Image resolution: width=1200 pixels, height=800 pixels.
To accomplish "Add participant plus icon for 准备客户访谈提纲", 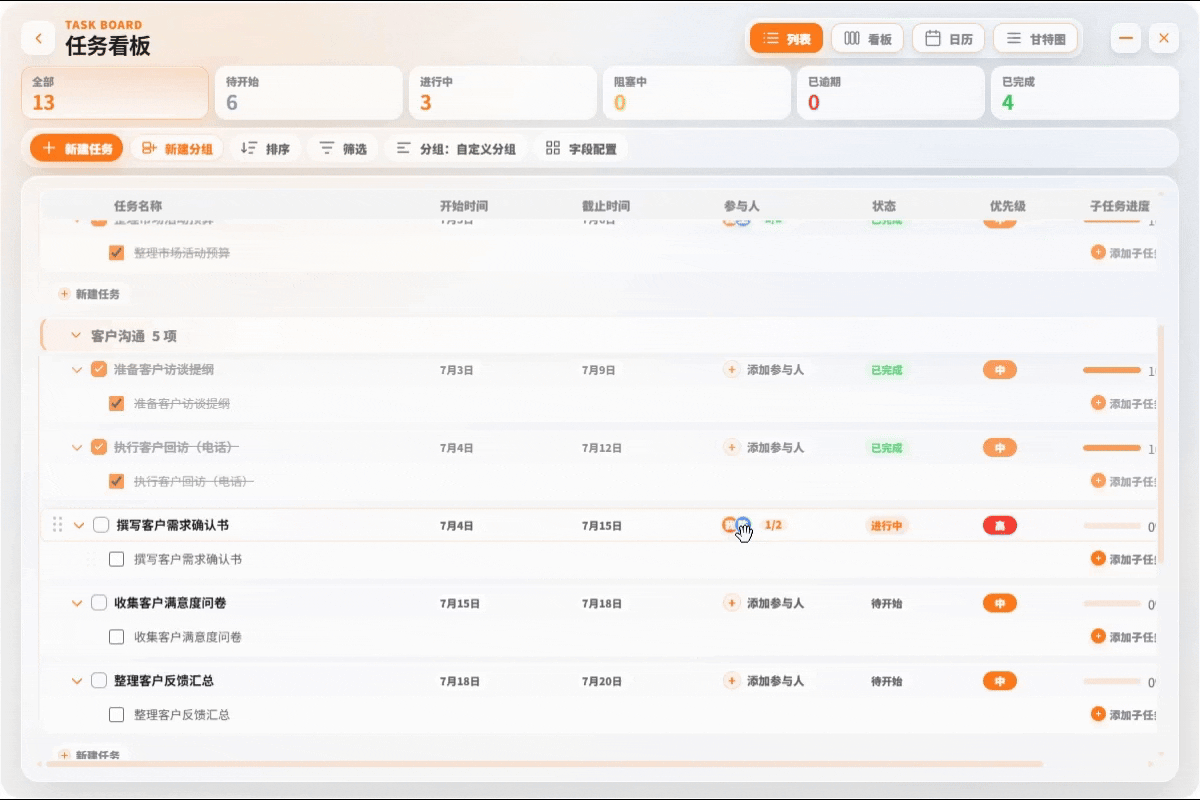I will [732, 370].
